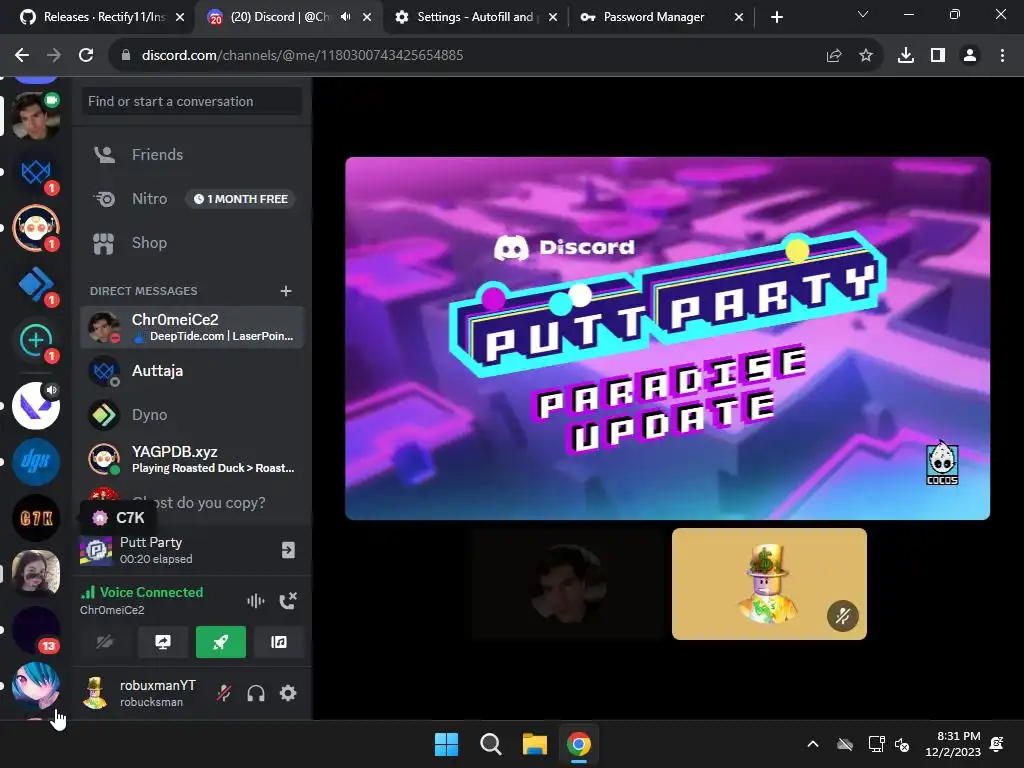Open the Chrome profile menu
Screen dimensions: 1024x768
[x=970, y=56]
